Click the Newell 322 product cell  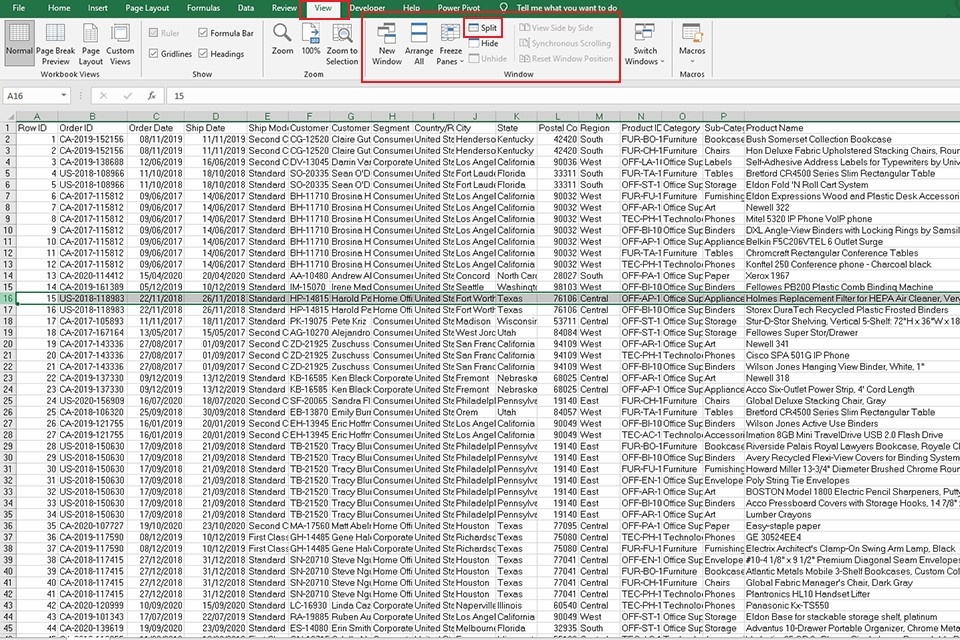pyautogui.click(x=852, y=208)
